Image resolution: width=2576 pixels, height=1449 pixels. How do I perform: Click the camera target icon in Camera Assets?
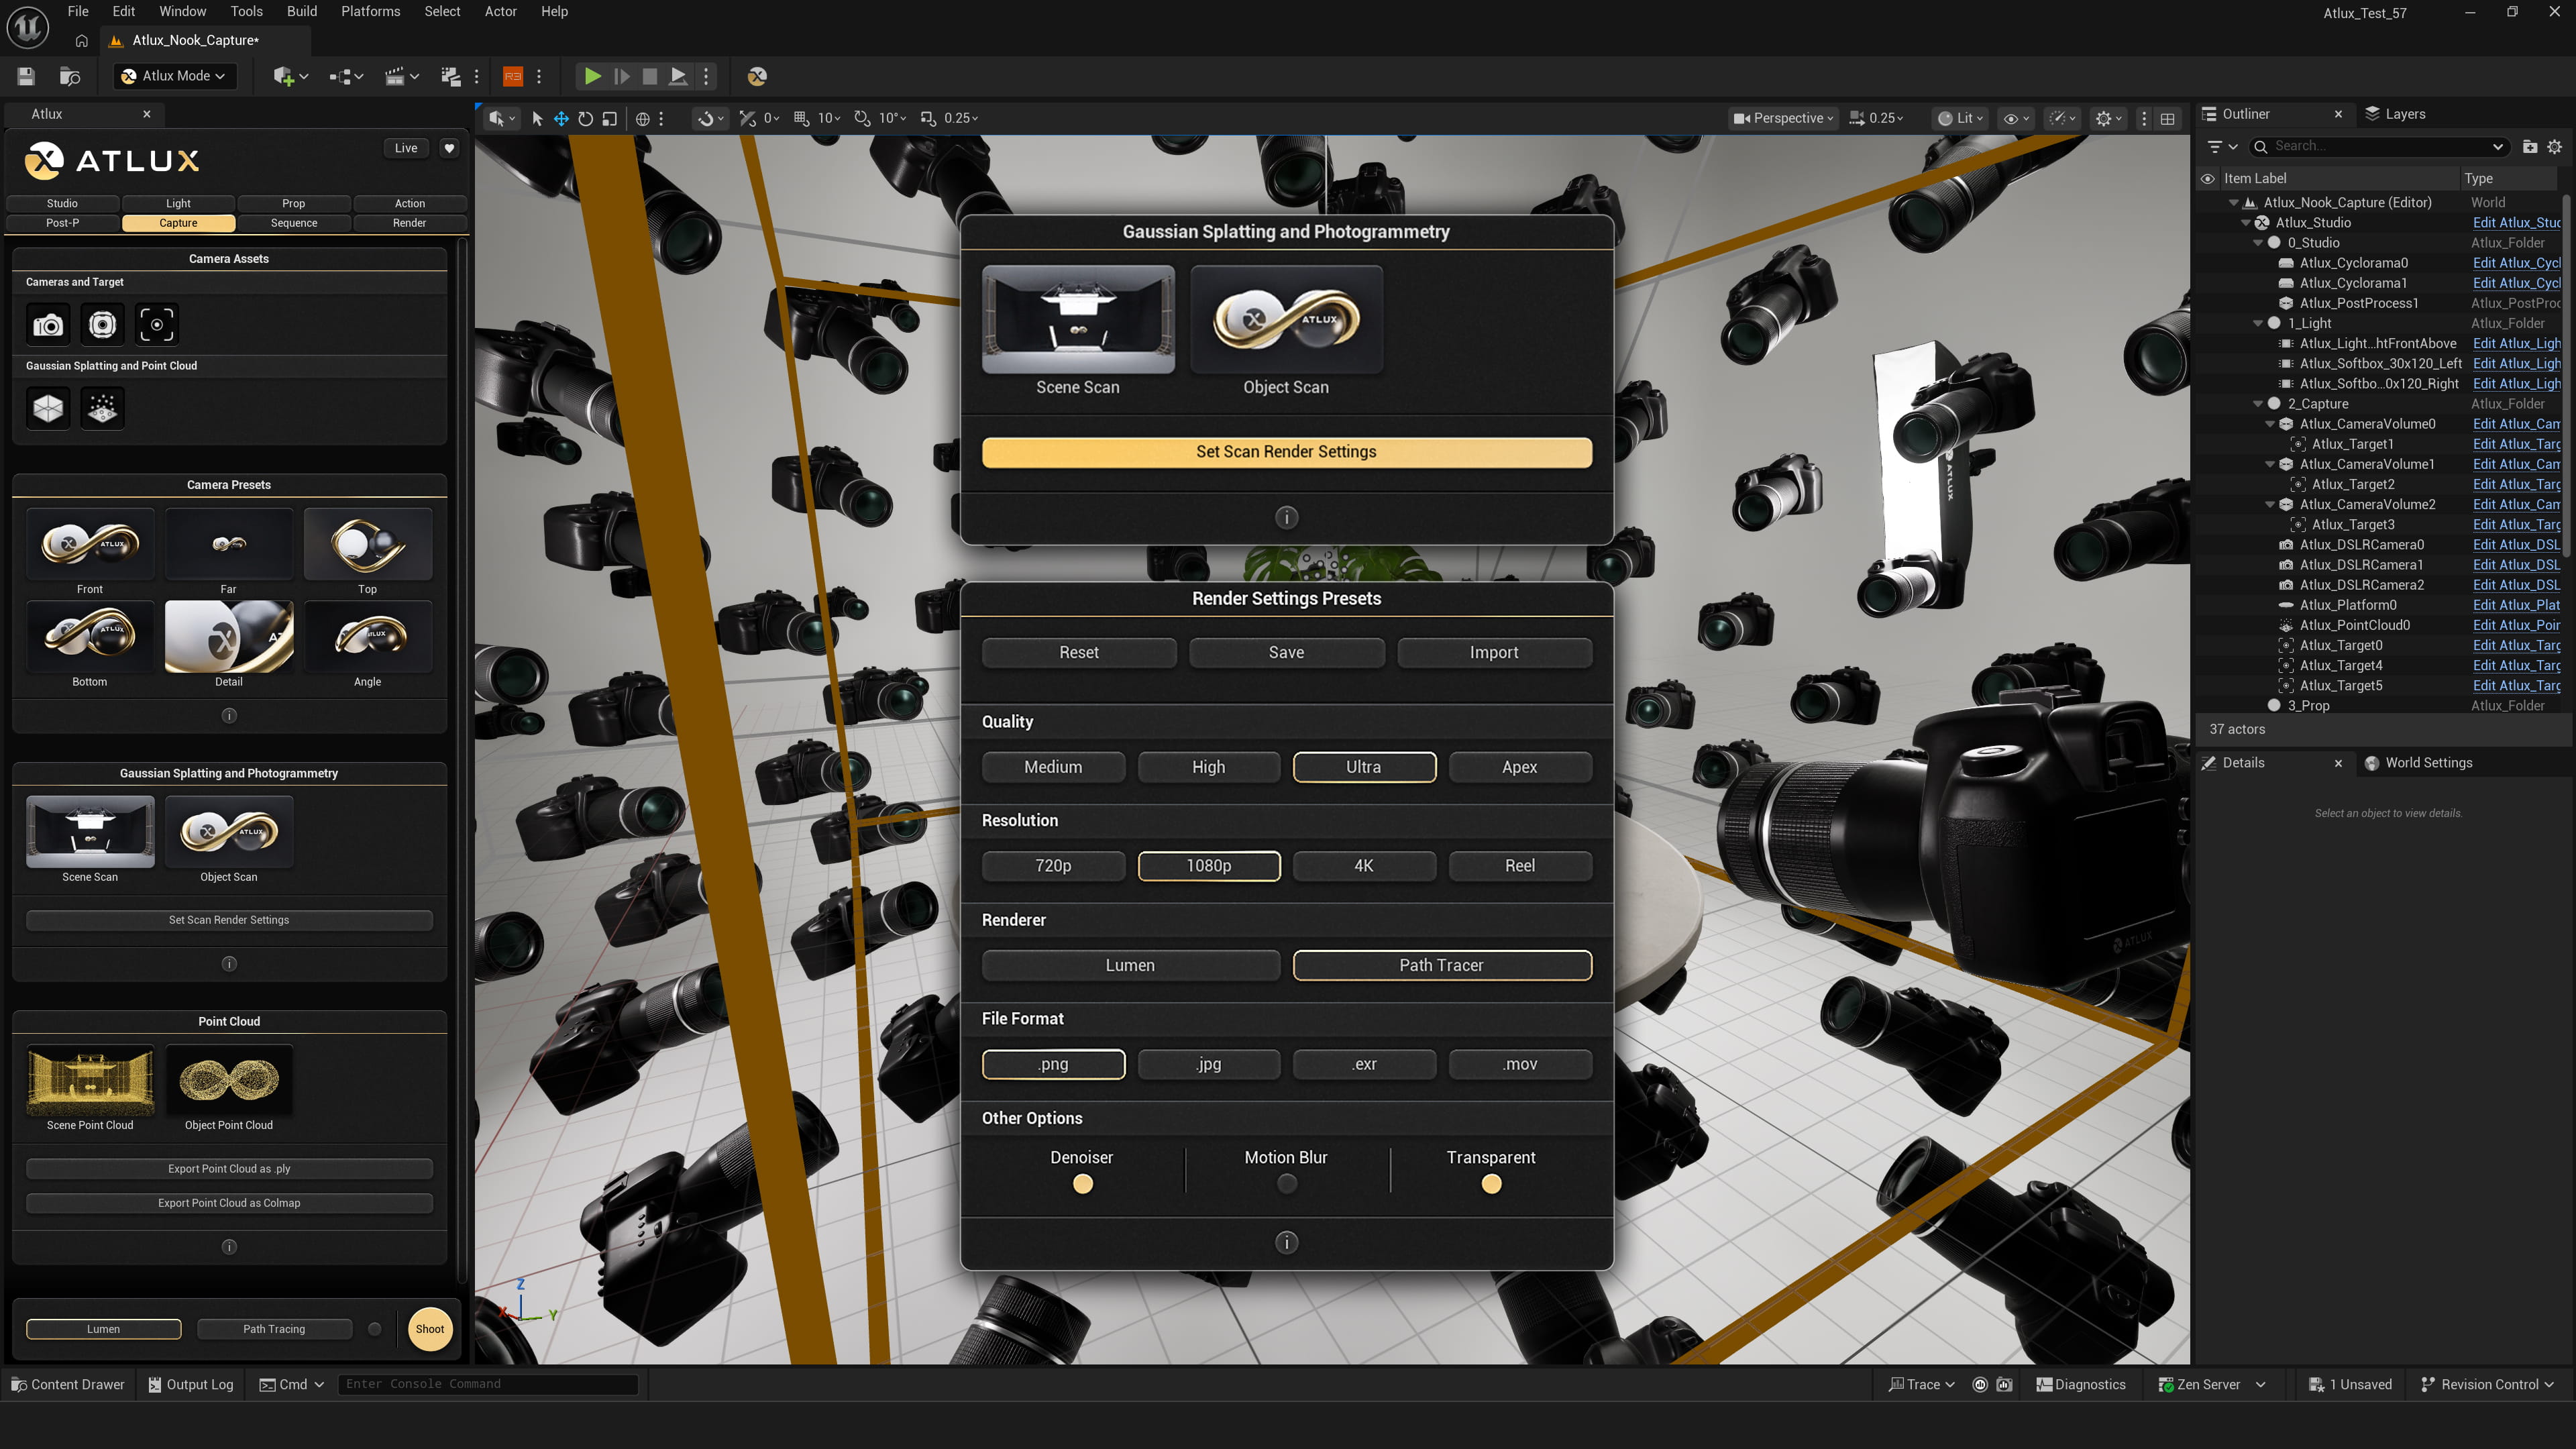(156, 324)
